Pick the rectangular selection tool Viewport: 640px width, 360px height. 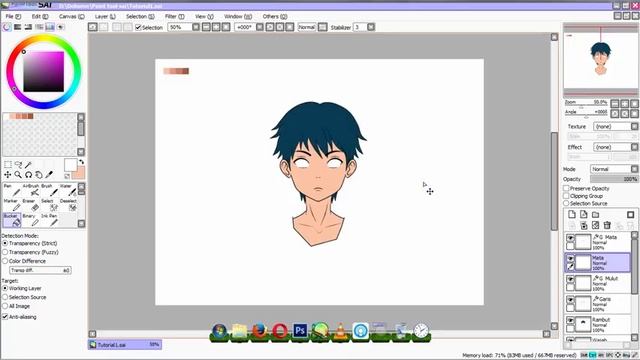click(x=8, y=164)
